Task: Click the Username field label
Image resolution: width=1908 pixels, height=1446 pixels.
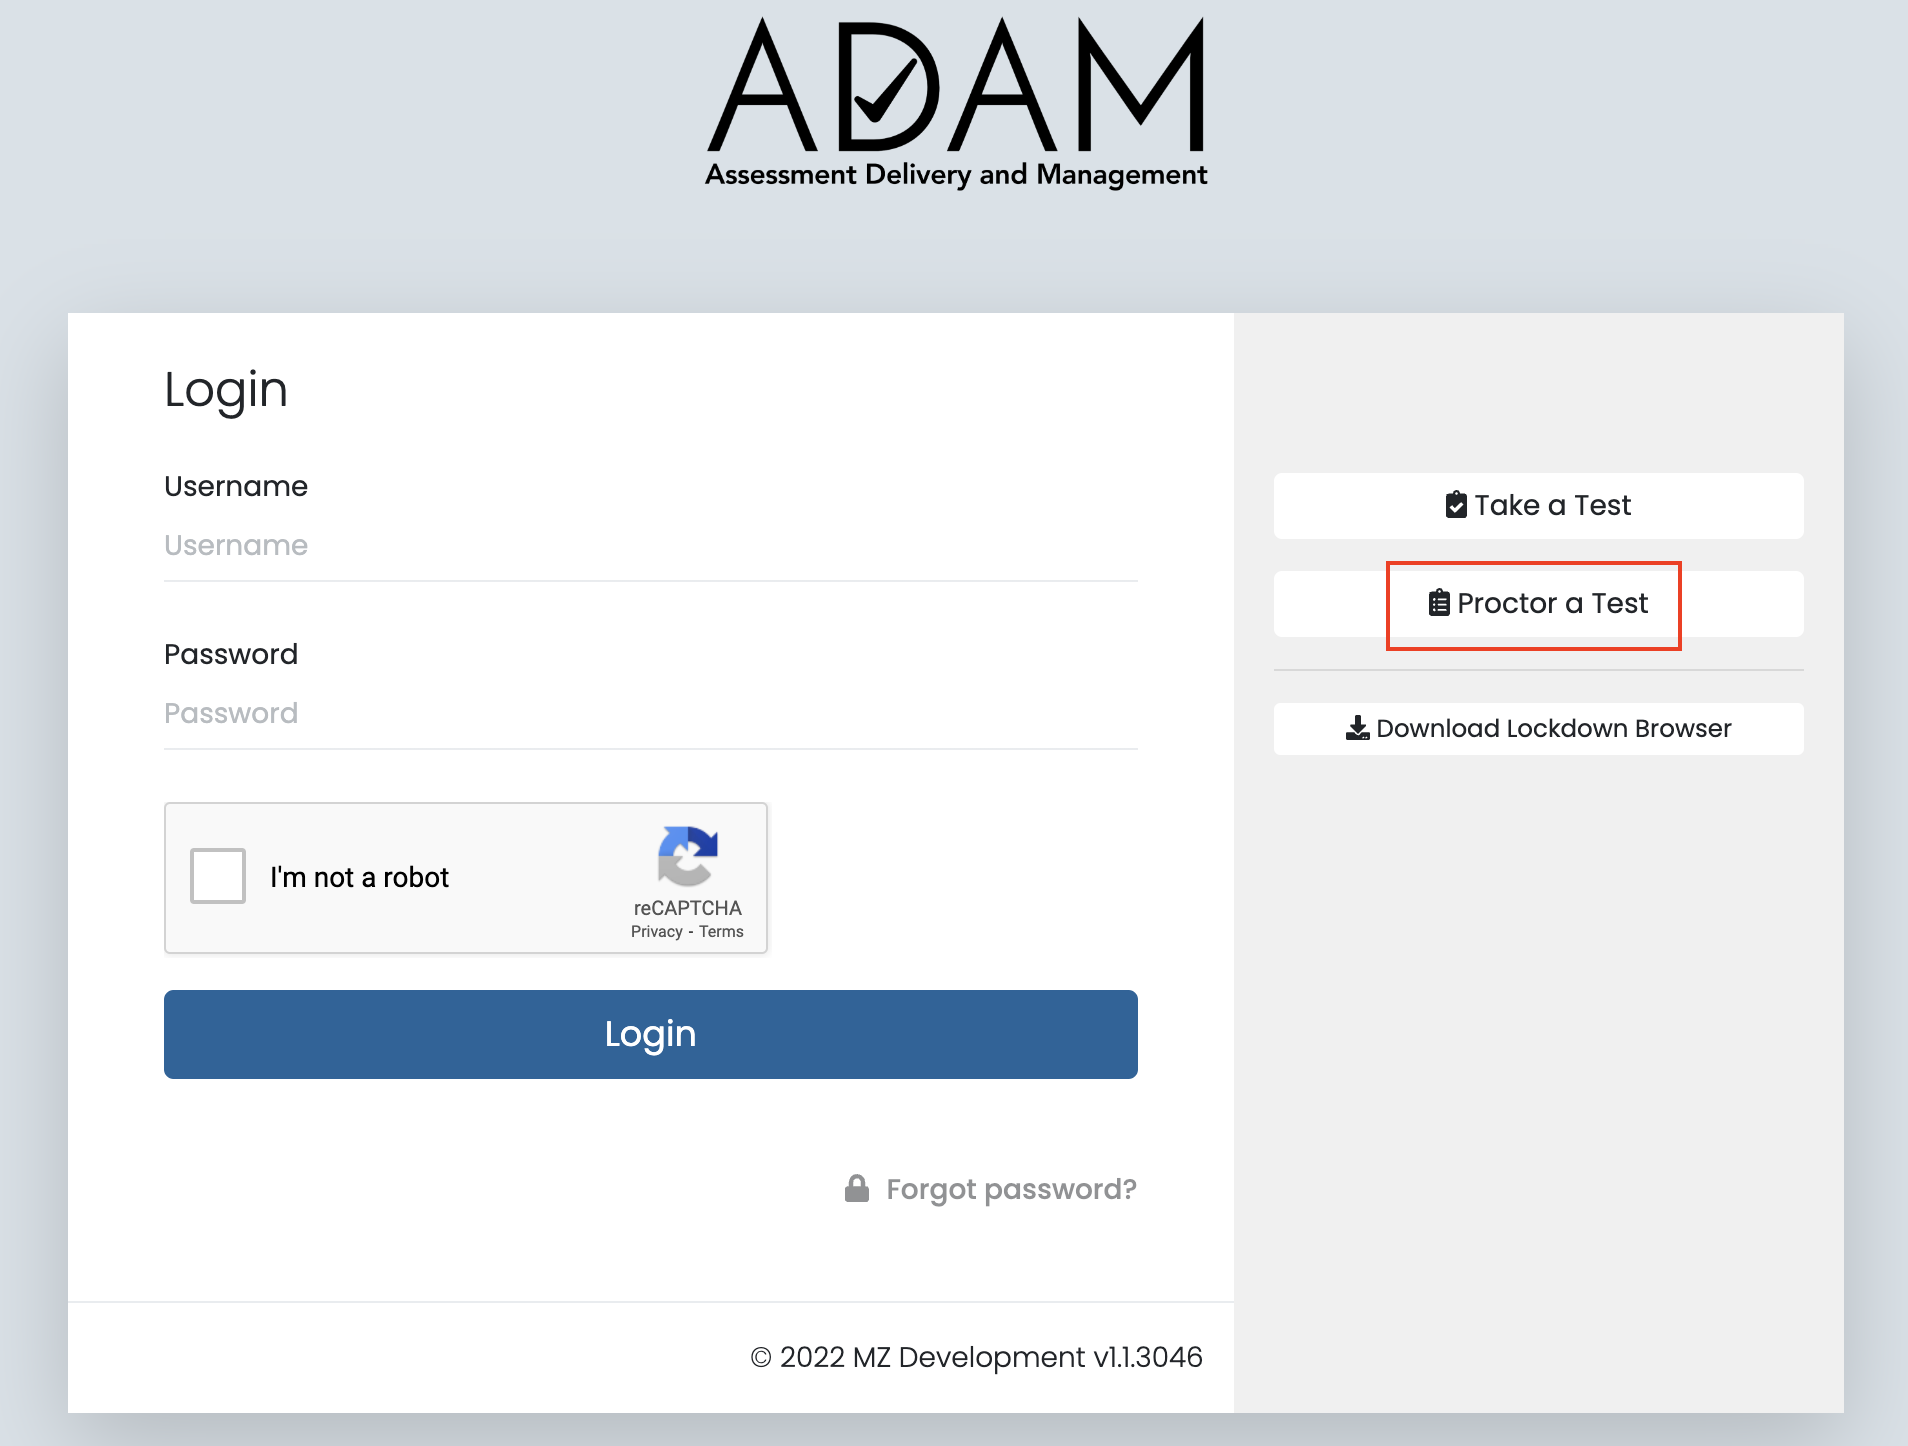Action: (236, 487)
